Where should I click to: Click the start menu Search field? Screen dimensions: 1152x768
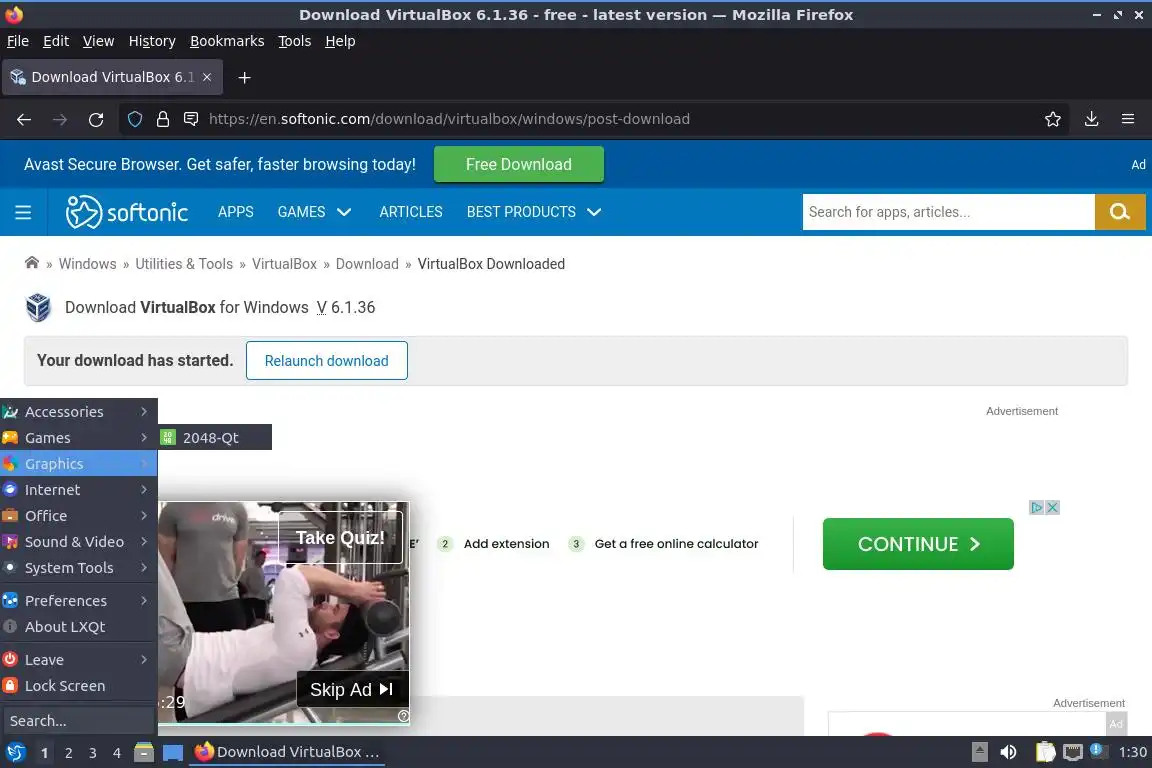[78, 721]
